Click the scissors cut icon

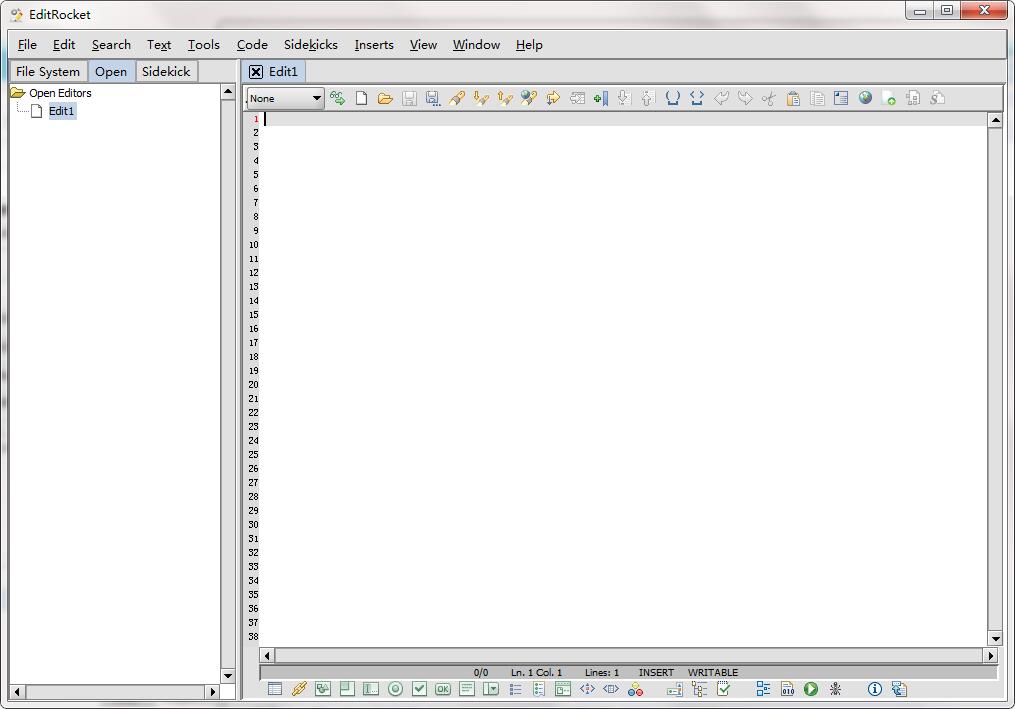[768, 98]
